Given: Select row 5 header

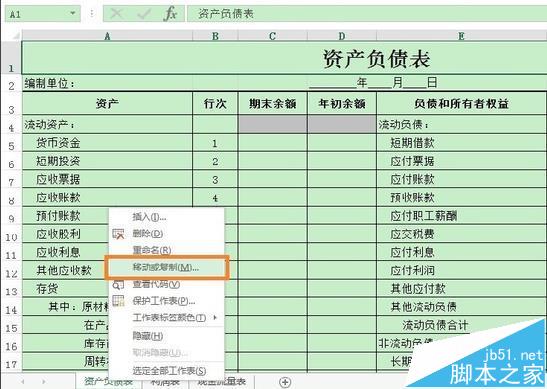Looking at the screenshot, I should pyautogui.click(x=11, y=143).
